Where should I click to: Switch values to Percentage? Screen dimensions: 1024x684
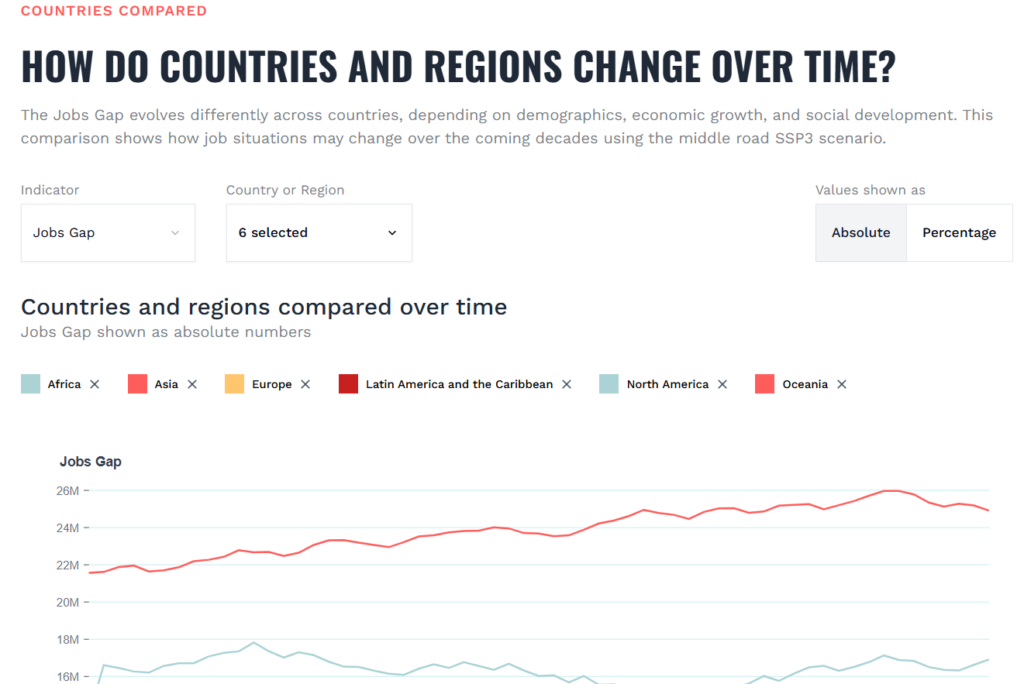click(x=959, y=233)
